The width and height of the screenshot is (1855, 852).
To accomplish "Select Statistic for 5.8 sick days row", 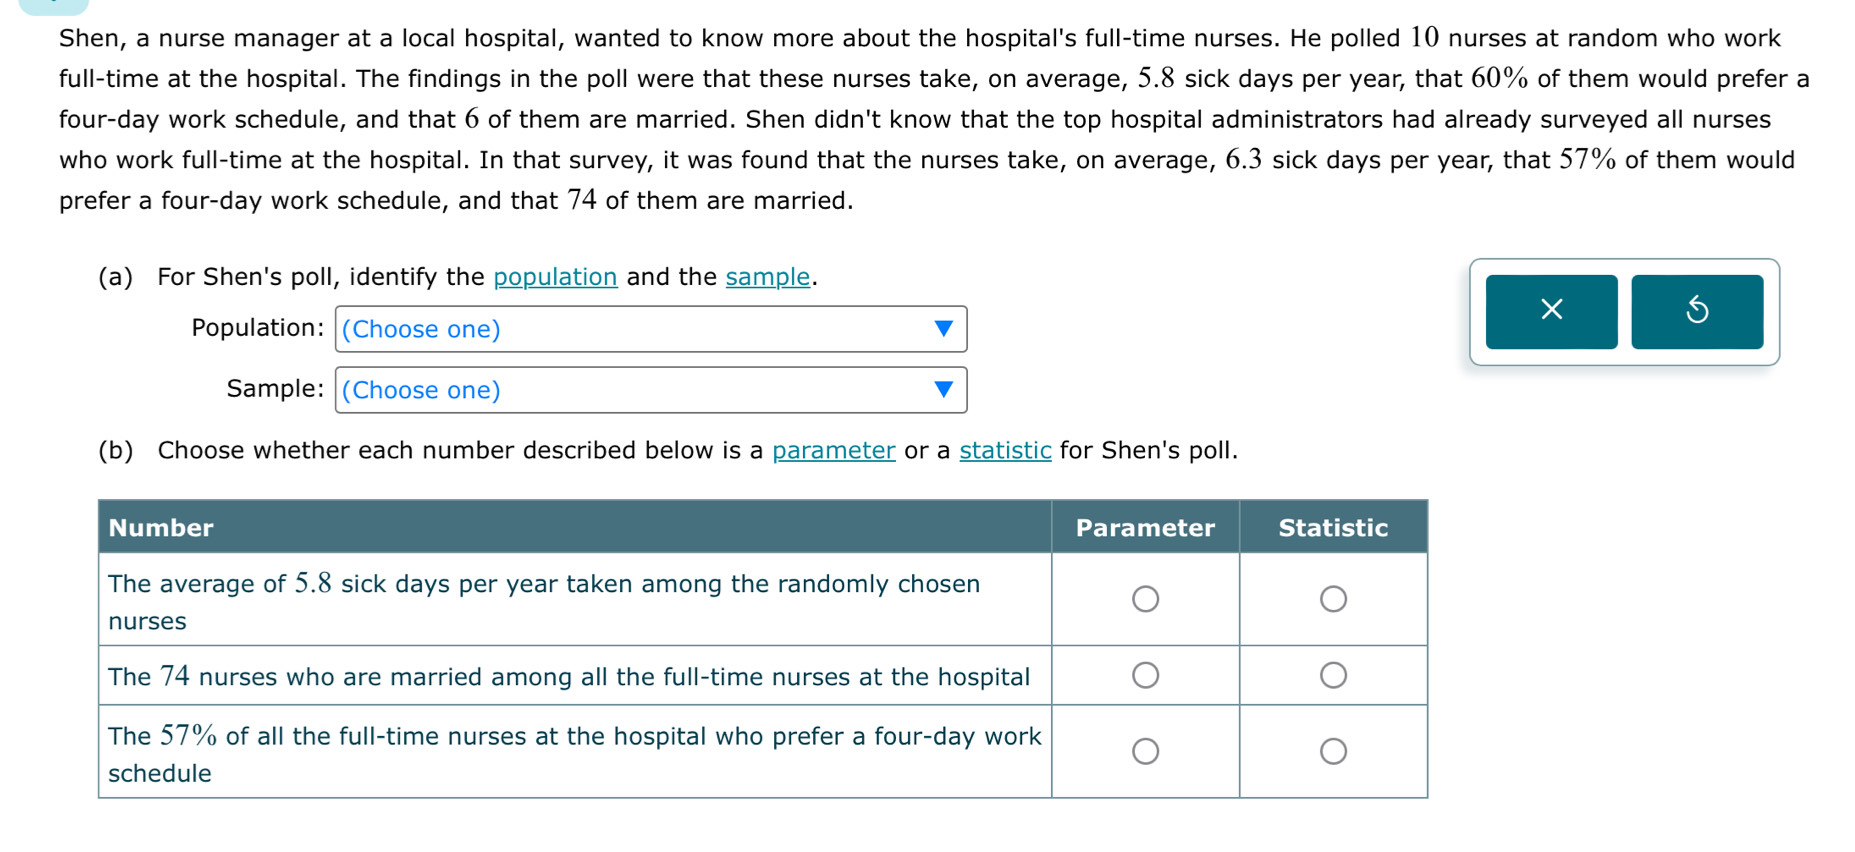I will [x=1332, y=599].
